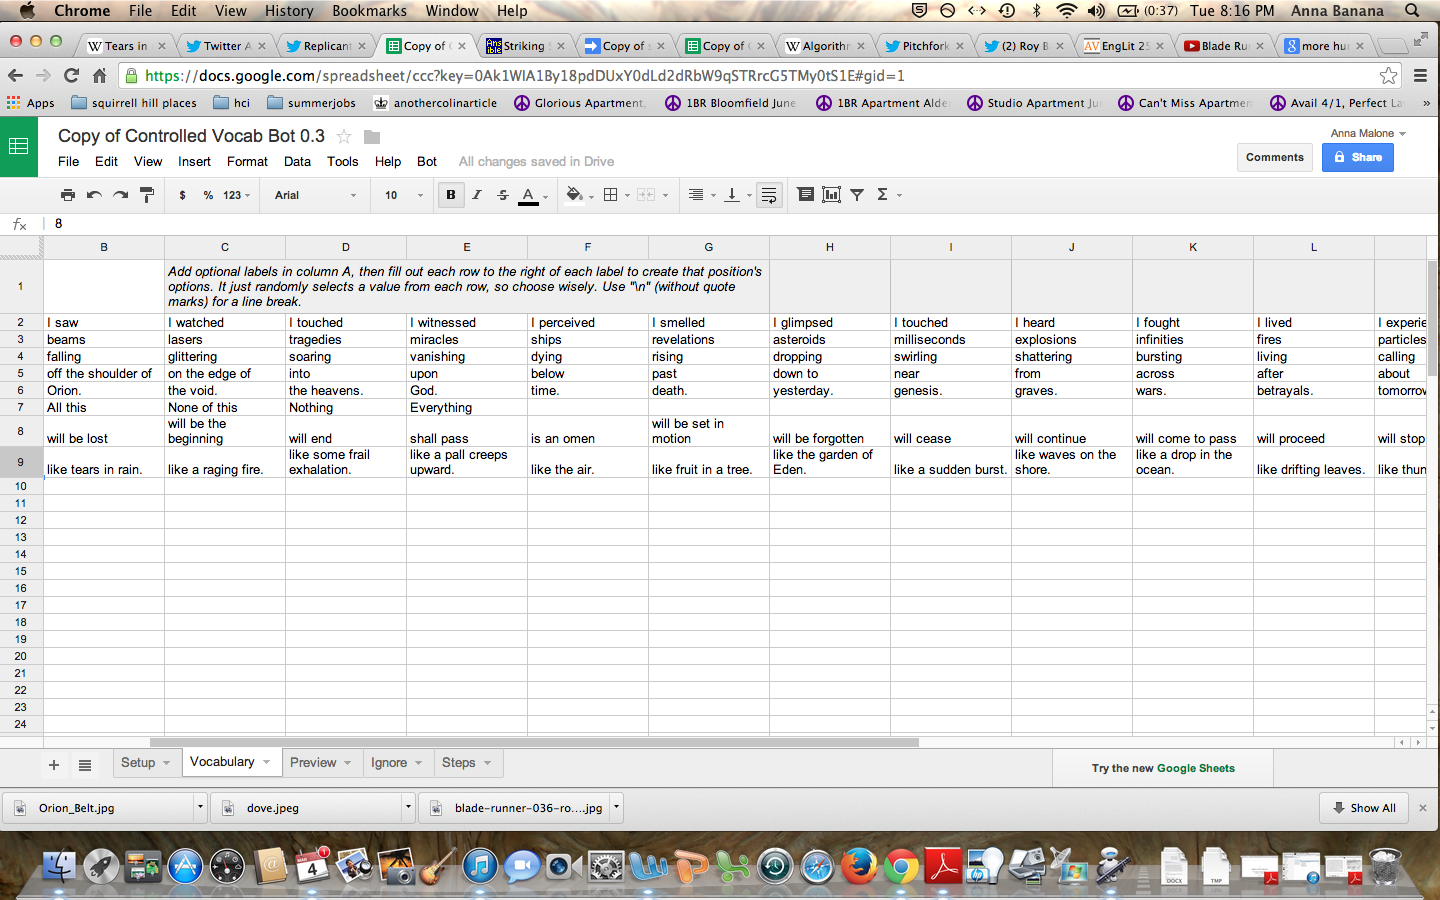
Task: Open the Comments button
Action: (1274, 157)
